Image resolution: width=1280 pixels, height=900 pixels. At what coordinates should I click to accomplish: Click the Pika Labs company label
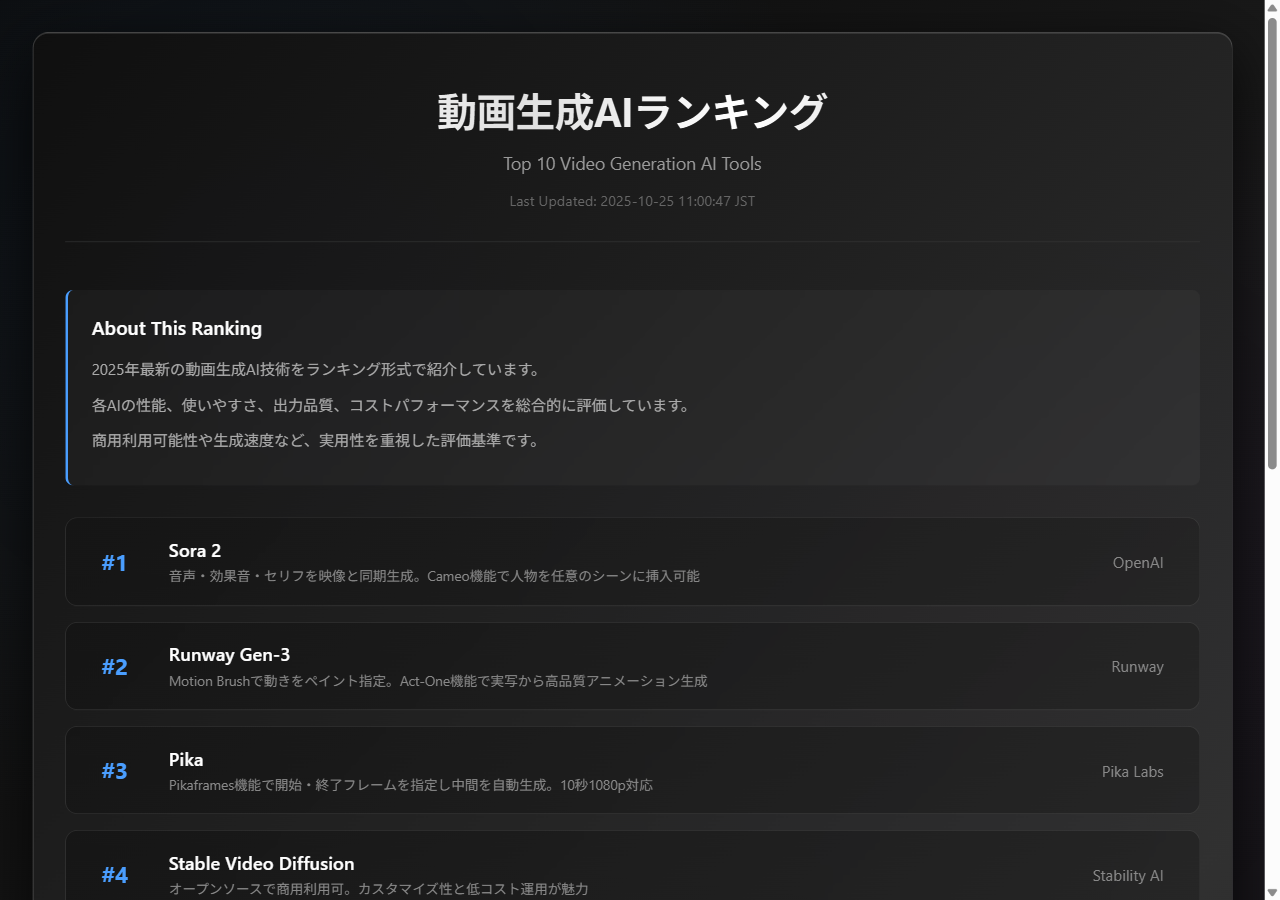[x=1132, y=771]
